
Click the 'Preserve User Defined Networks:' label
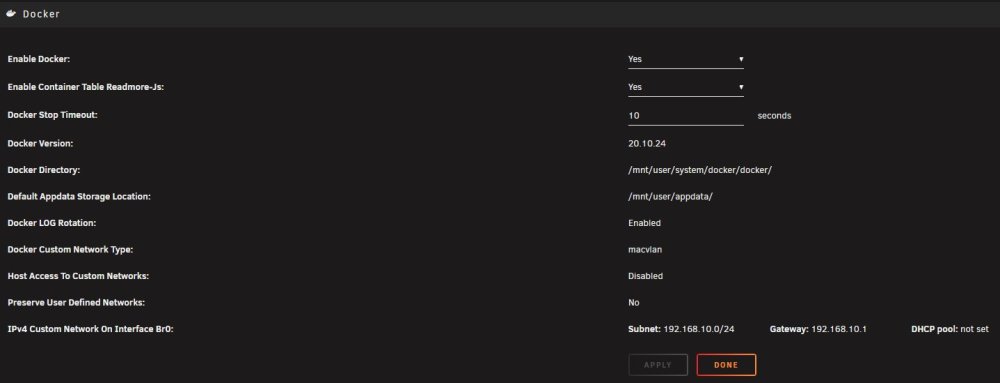point(76,303)
